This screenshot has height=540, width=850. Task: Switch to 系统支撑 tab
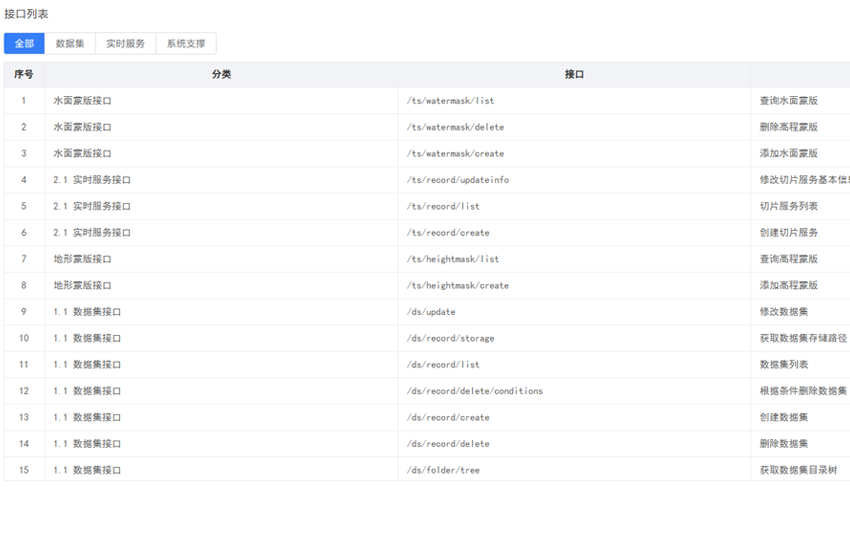[x=186, y=44]
